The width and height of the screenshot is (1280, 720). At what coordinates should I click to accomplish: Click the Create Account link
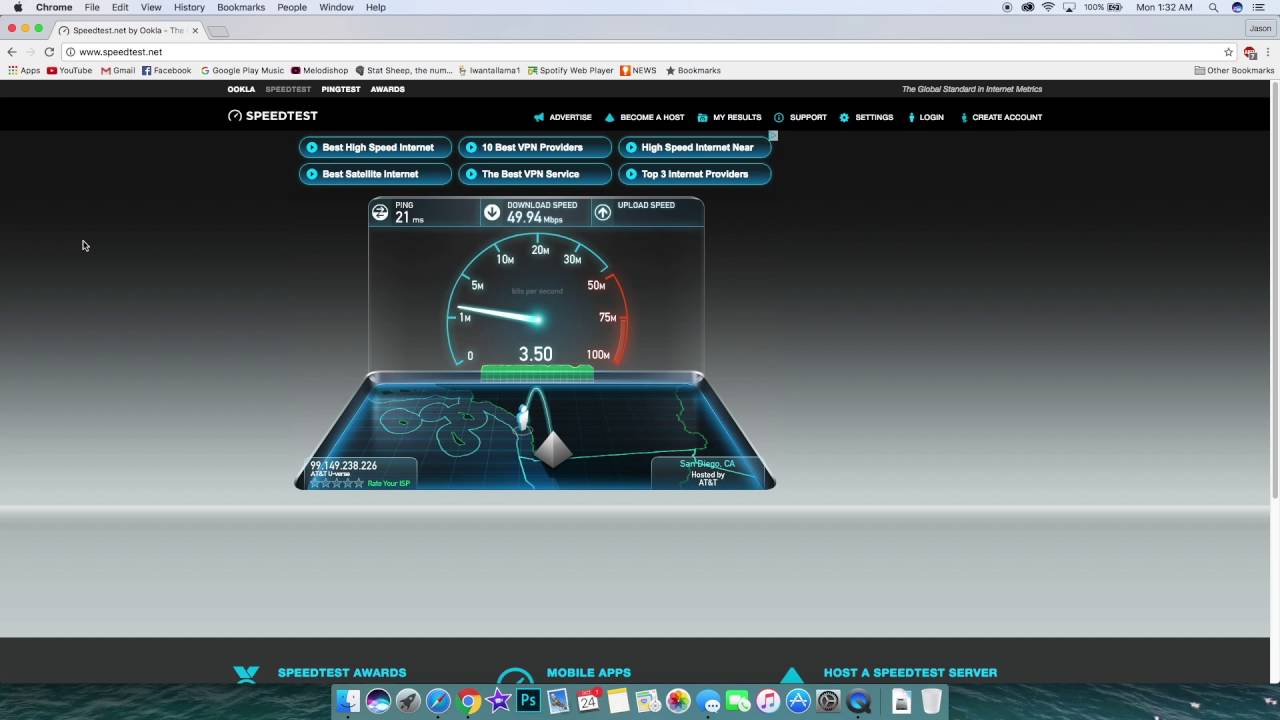coord(1001,117)
